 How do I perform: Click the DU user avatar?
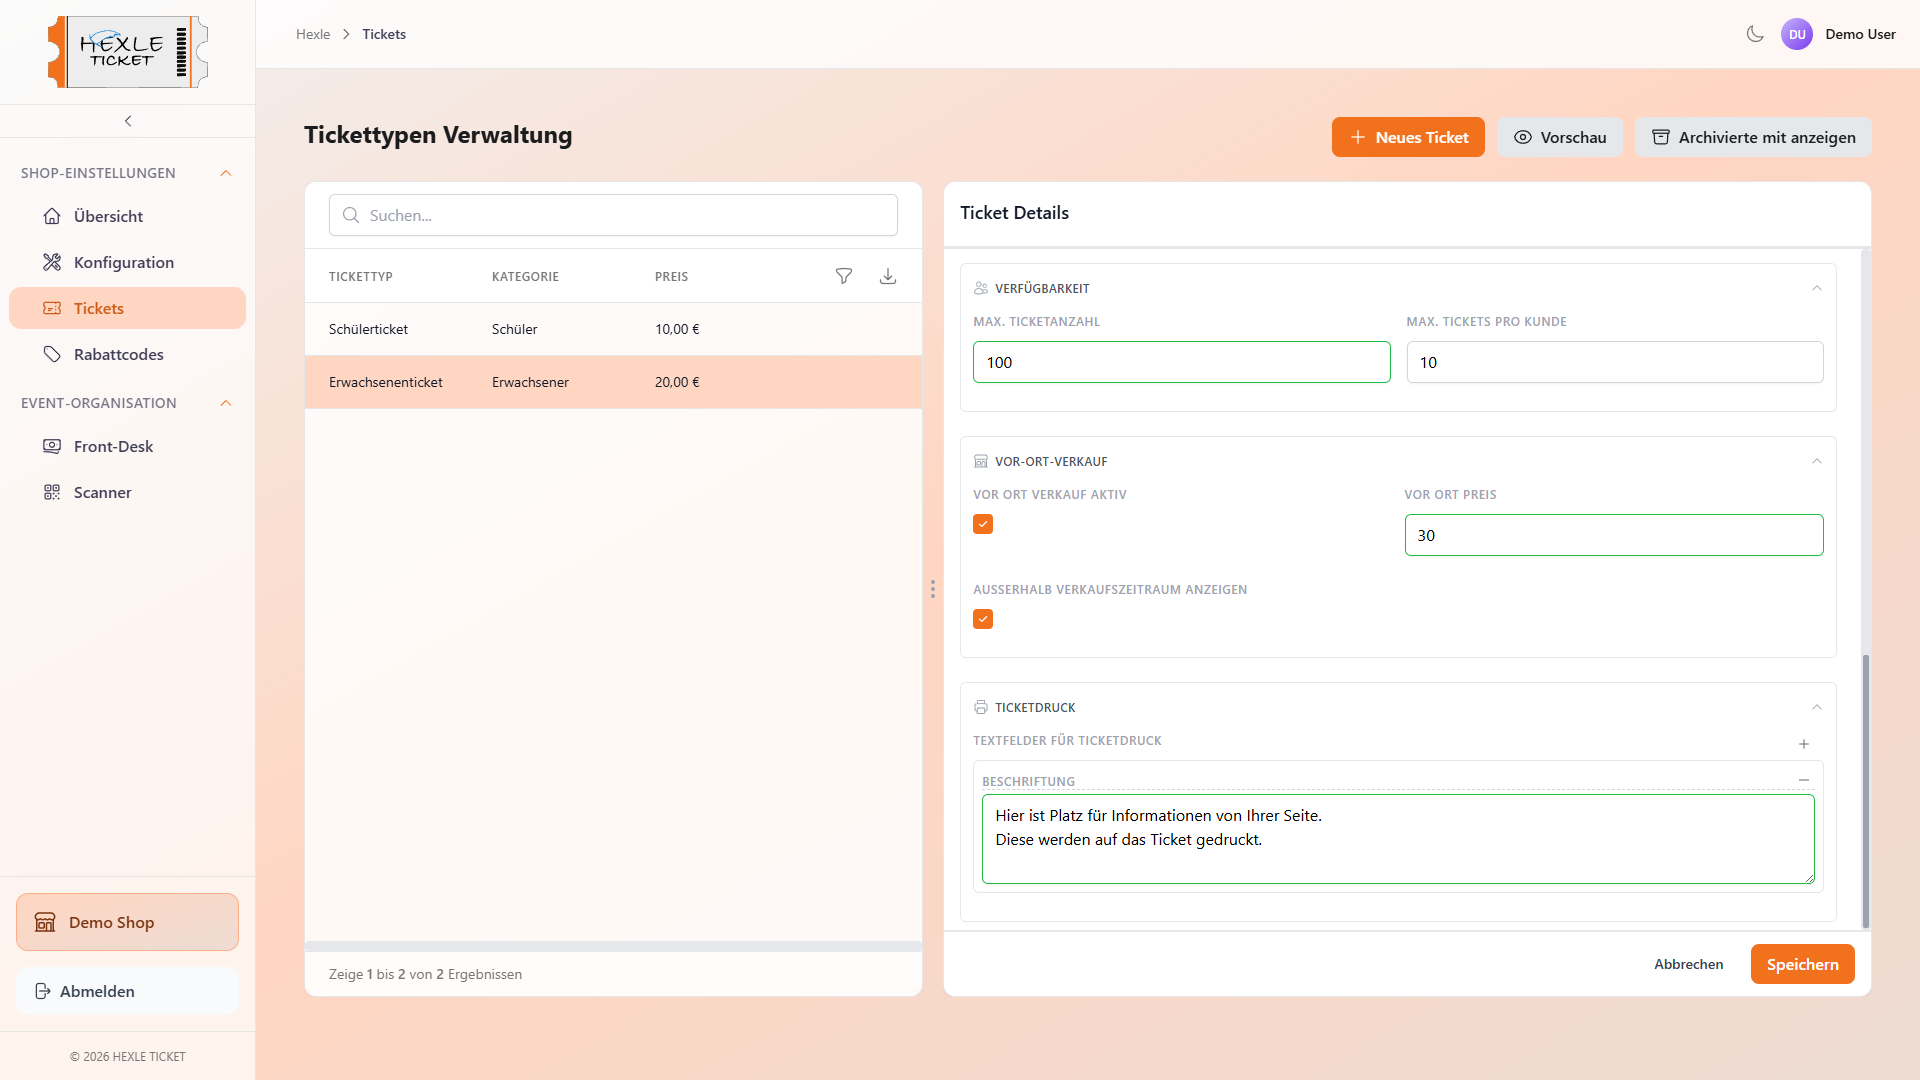point(1797,34)
